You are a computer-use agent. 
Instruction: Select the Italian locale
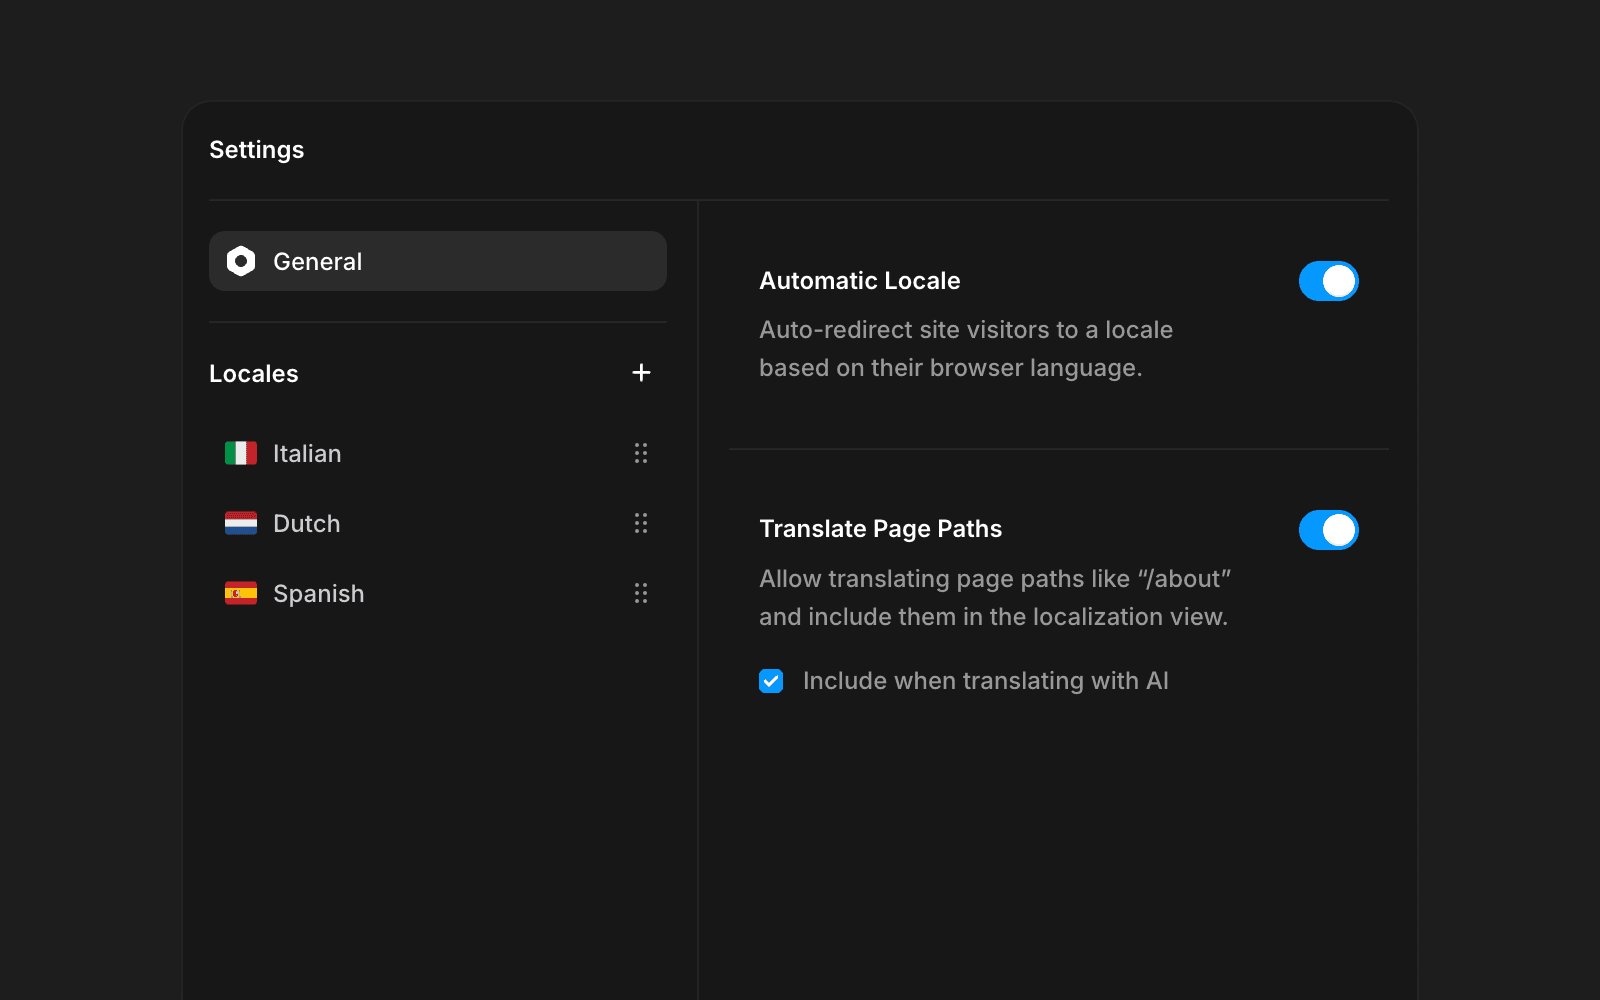(x=307, y=454)
